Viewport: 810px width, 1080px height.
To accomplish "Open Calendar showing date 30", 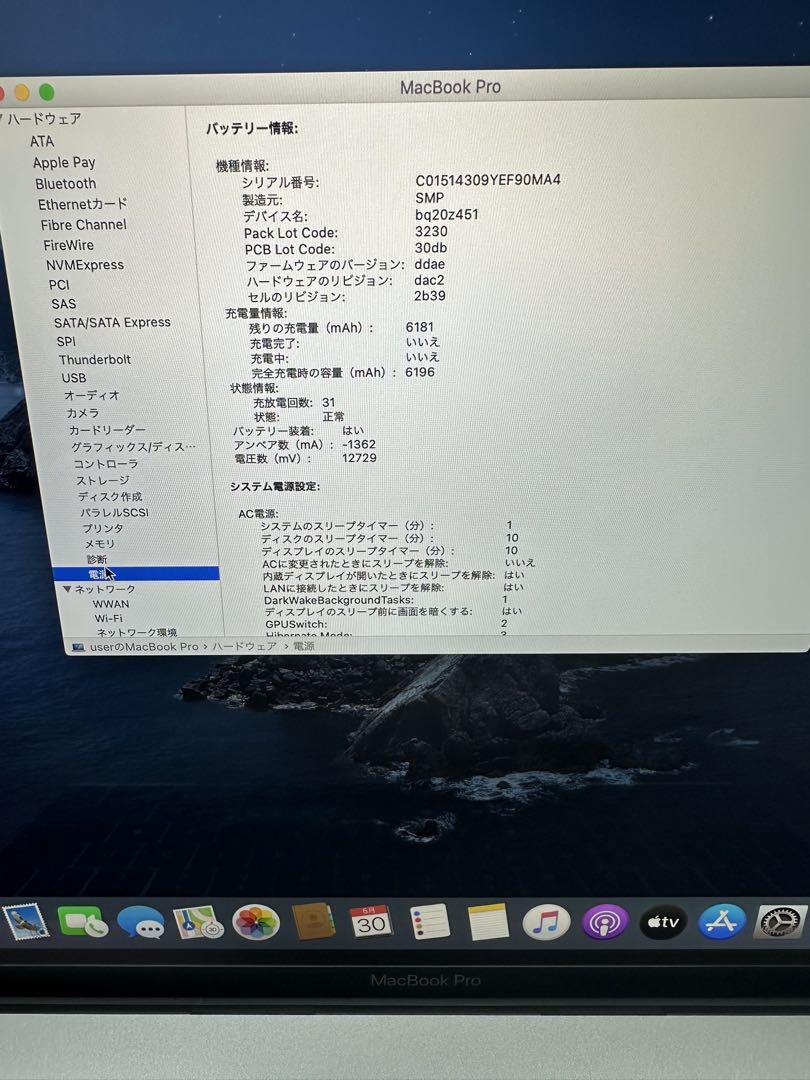I will point(371,922).
